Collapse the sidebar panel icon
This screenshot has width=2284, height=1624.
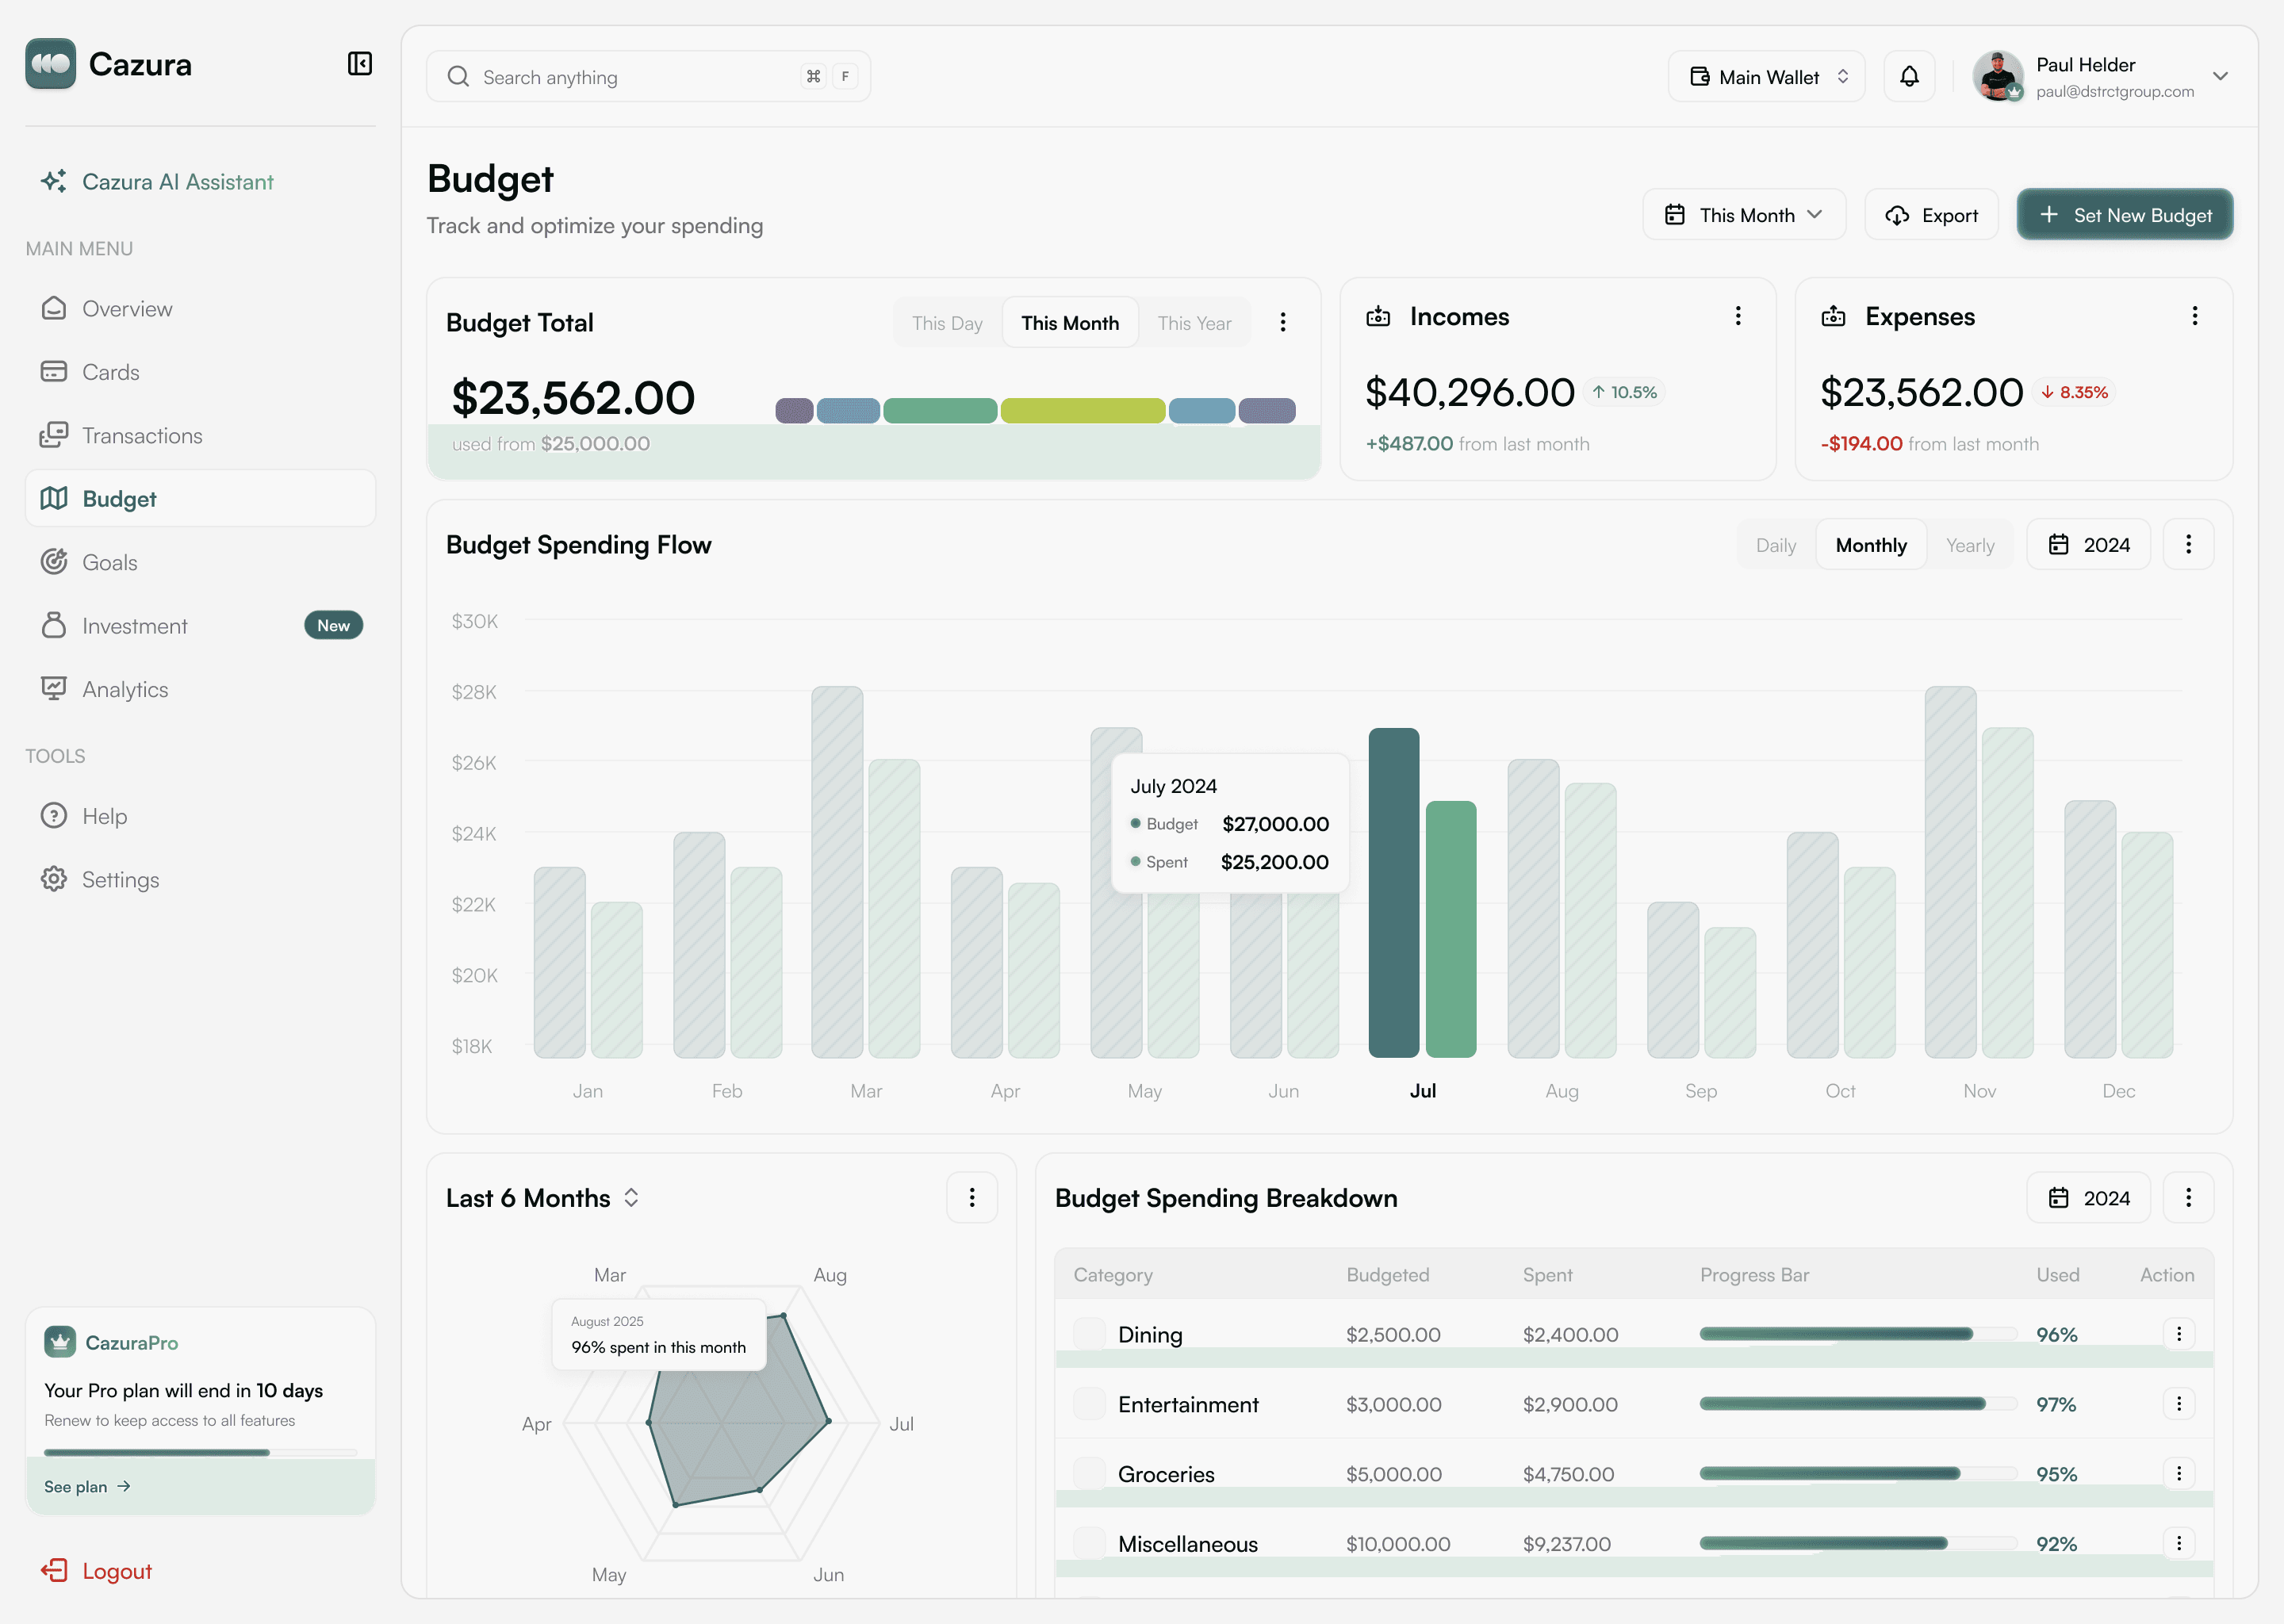point(359,64)
